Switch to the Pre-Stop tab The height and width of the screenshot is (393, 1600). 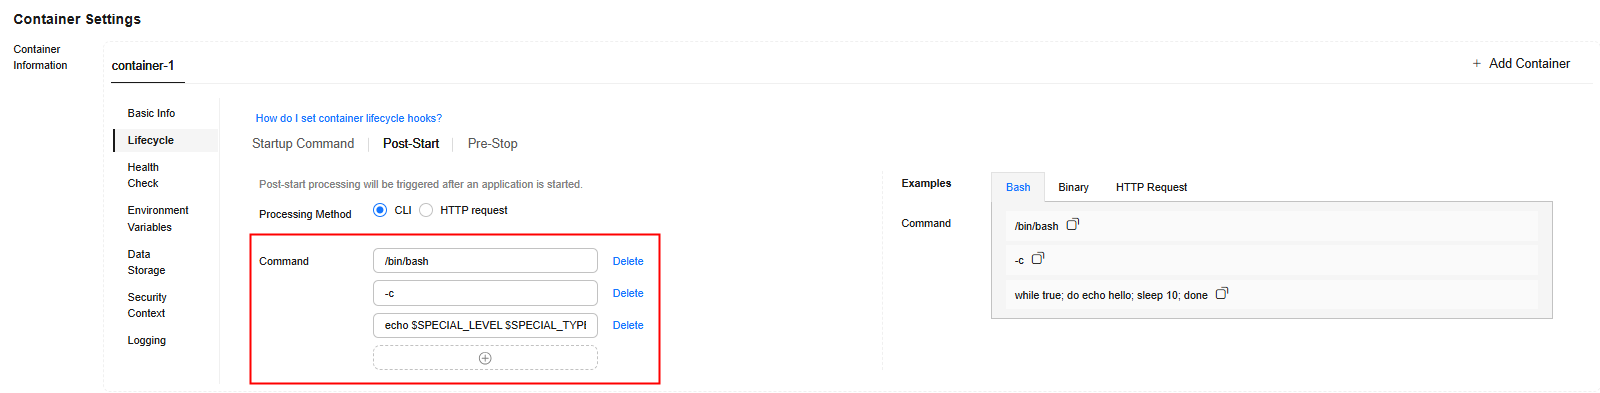[493, 144]
